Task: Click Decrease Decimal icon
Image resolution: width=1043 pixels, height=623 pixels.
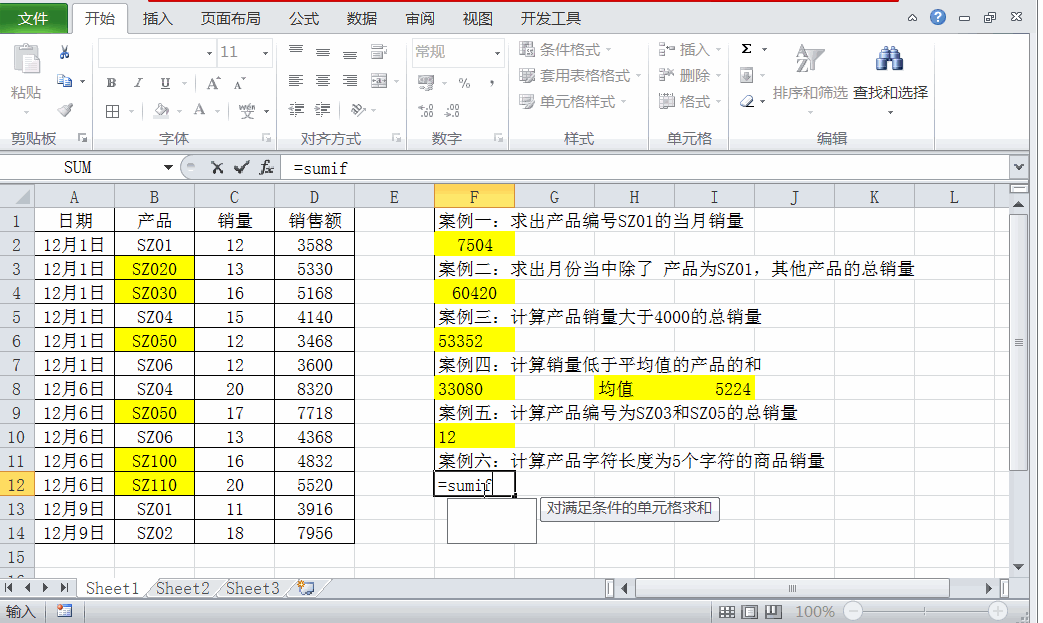Action: (453, 110)
